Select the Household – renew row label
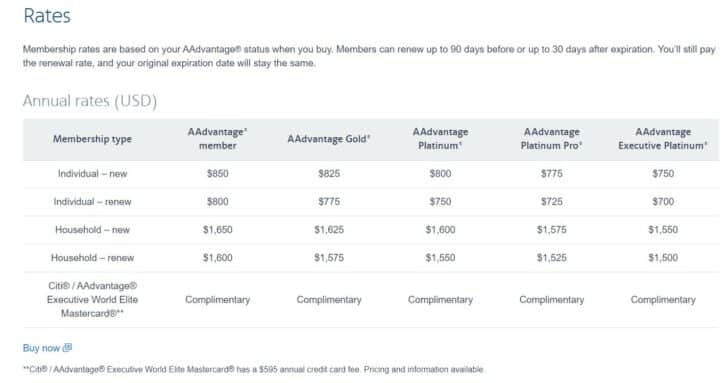728x383 pixels. coord(92,258)
